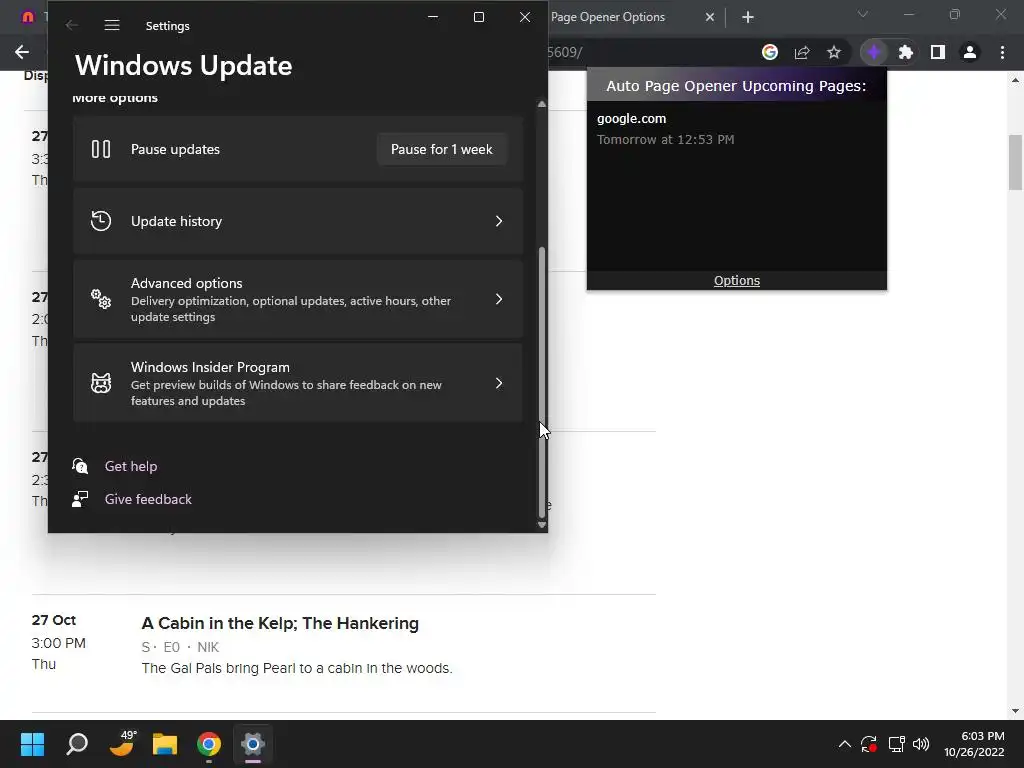Bookmark this page with the star icon
Viewport: 1024px width, 768px height.
coord(834,52)
